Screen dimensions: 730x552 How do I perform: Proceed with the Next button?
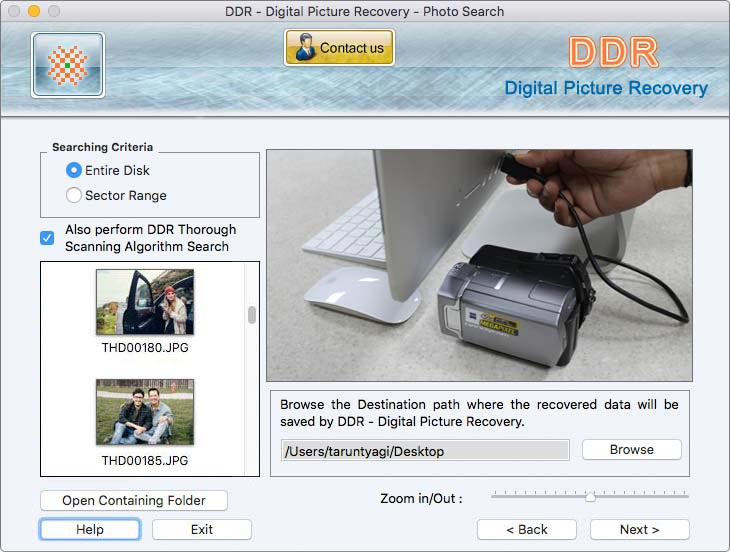[x=640, y=530]
